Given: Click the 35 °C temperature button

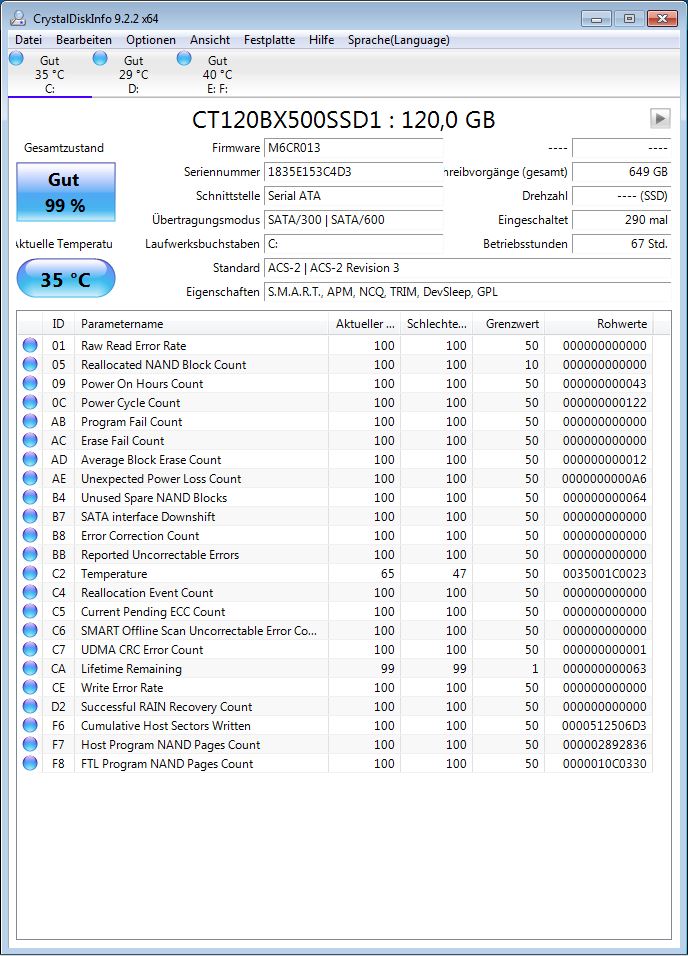Looking at the screenshot, I should (66, 279).
